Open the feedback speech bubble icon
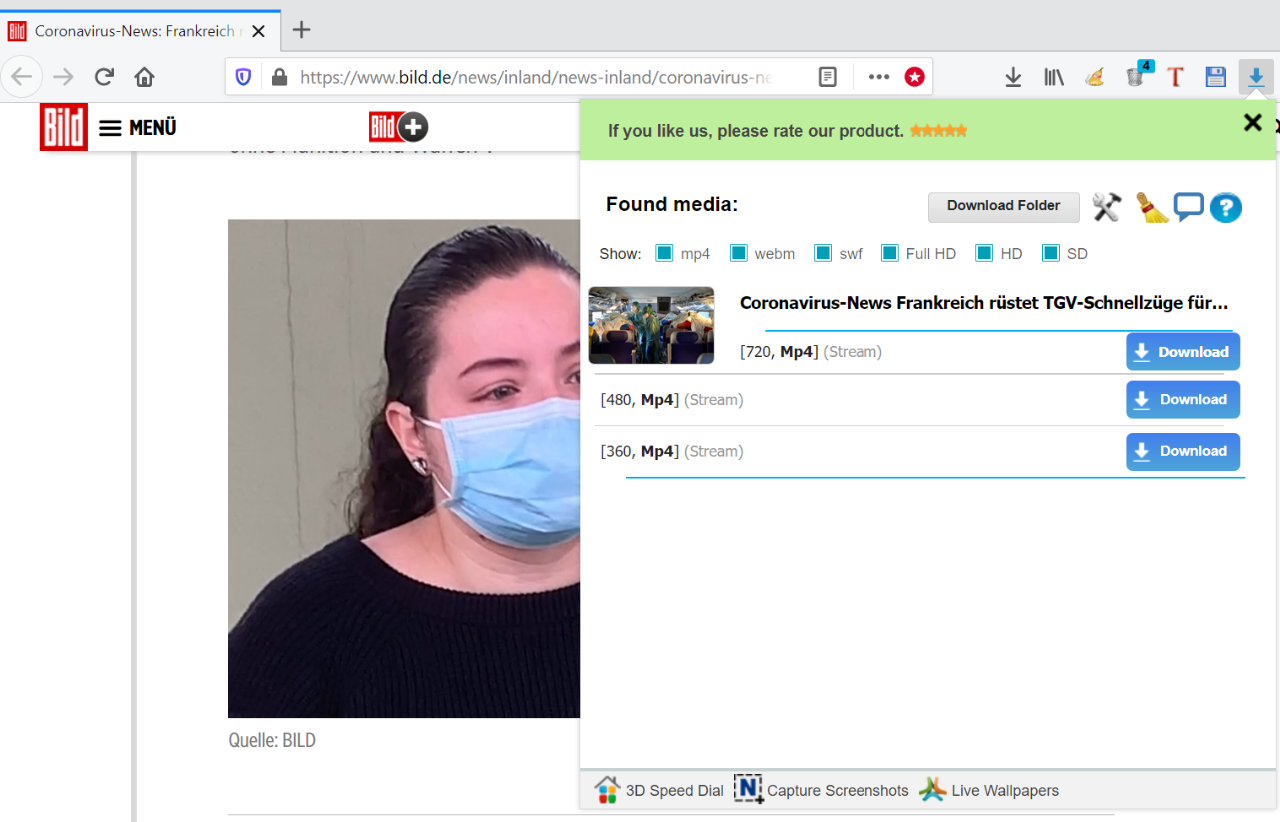This screenshot has width=1280, height=822. [x=1188, y=207]
